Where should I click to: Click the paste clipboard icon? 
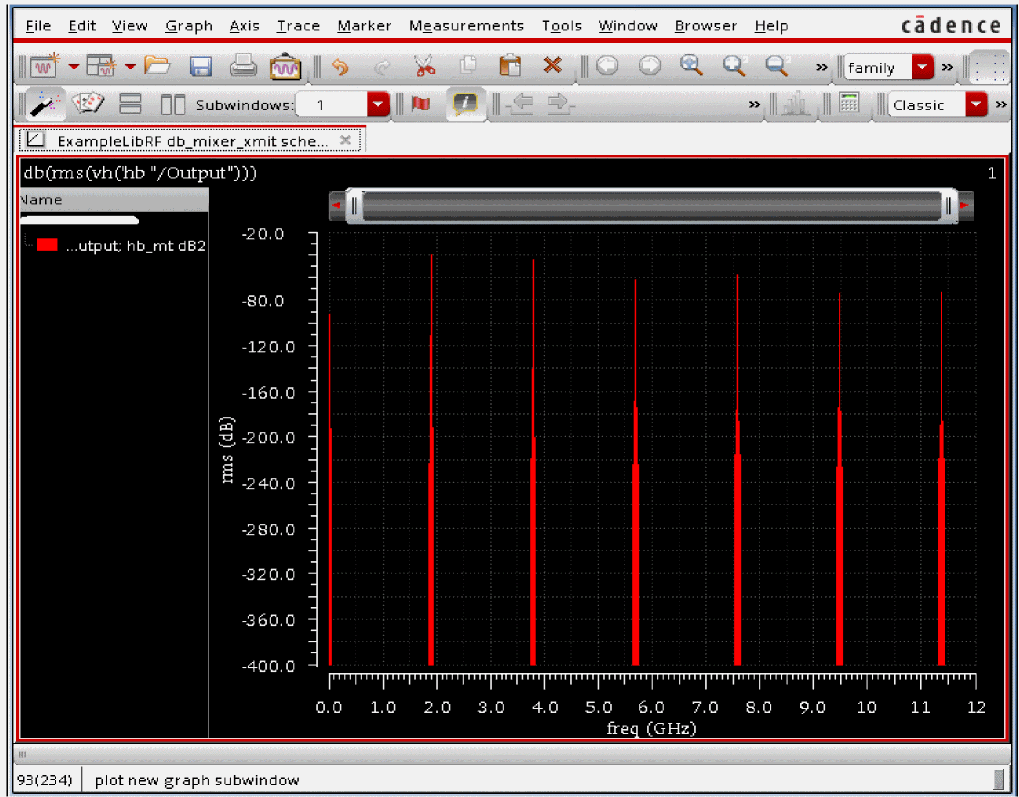[510, 67]
